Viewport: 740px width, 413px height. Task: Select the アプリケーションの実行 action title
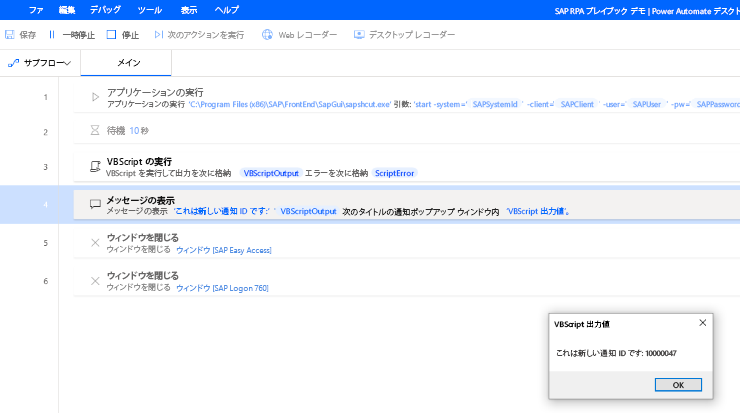pos(155,92)
